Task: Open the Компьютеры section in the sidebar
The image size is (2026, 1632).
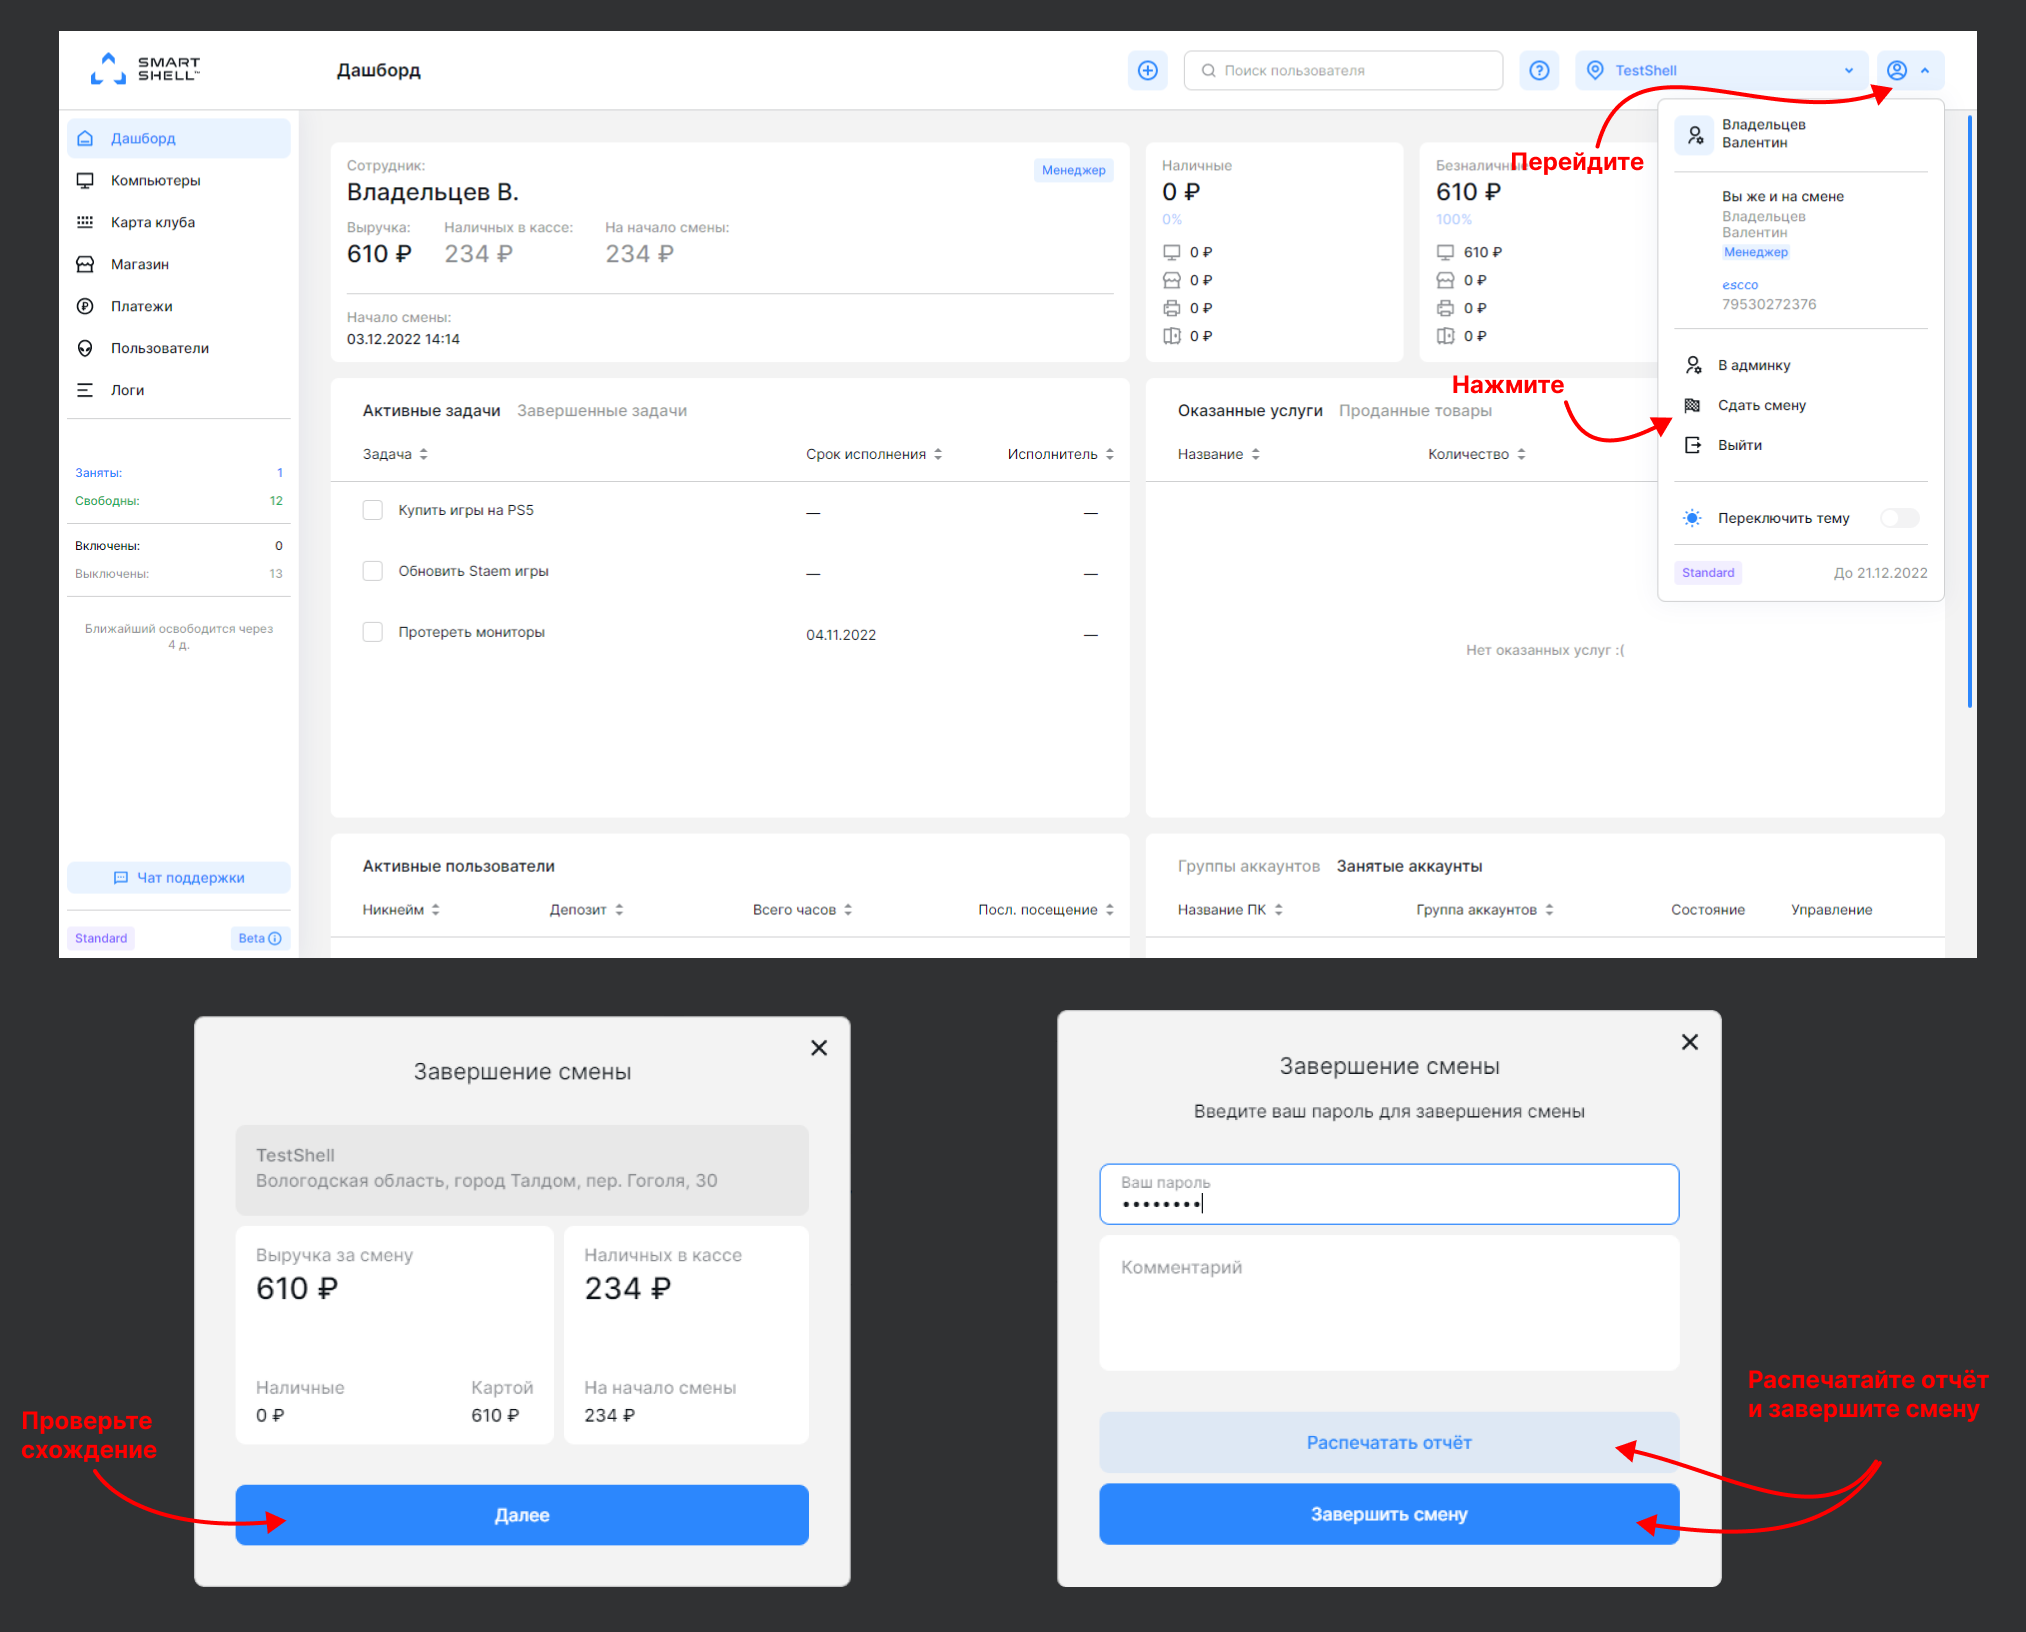Action: (156, 180)
